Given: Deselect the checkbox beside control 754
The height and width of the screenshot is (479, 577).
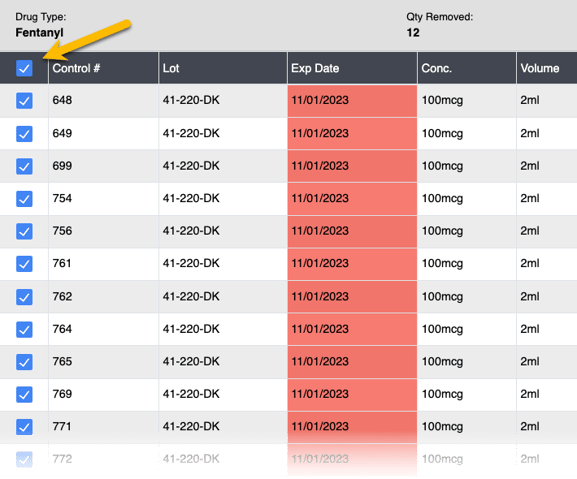Looking at the screenshot, I should coord(24,199).
